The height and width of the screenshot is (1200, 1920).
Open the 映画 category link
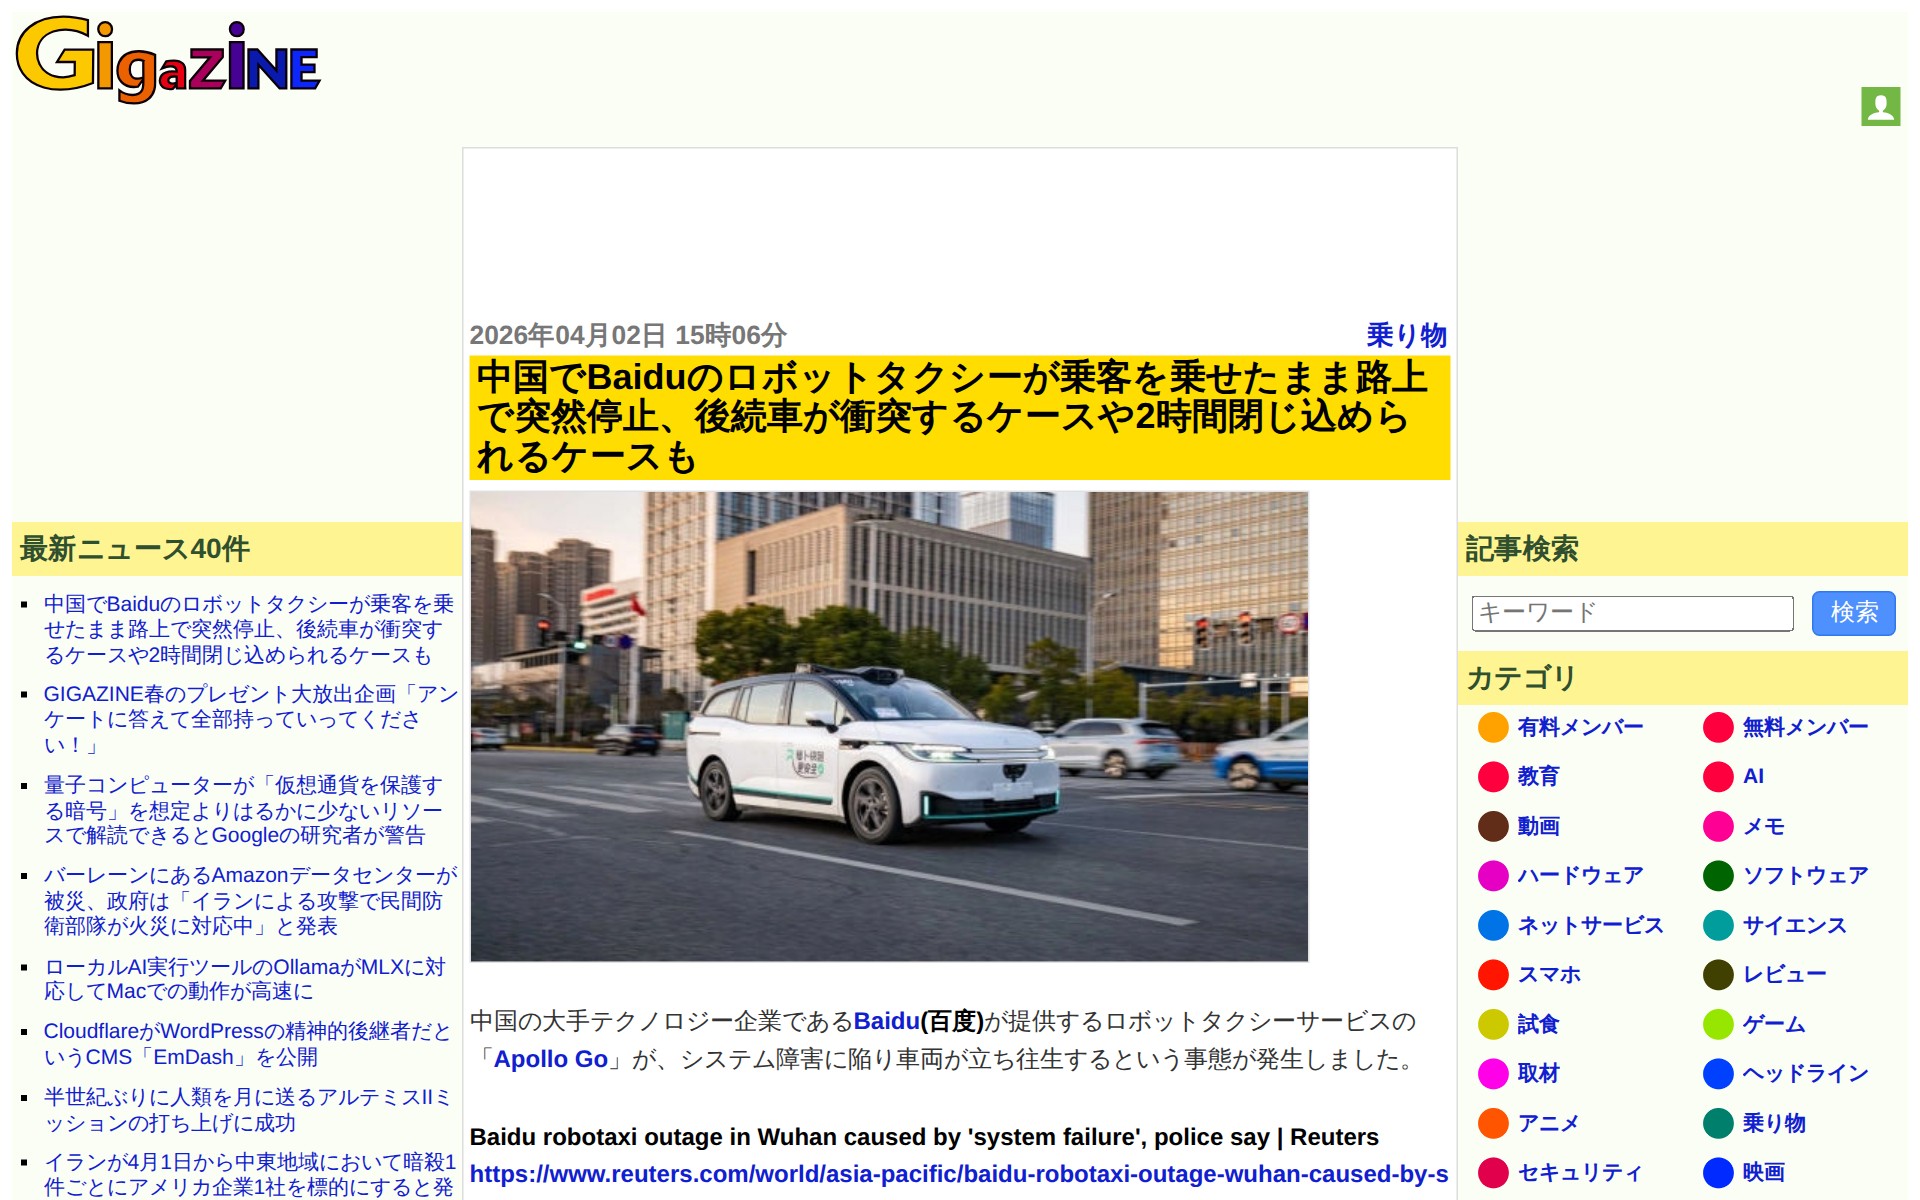click(1763, 1172)
